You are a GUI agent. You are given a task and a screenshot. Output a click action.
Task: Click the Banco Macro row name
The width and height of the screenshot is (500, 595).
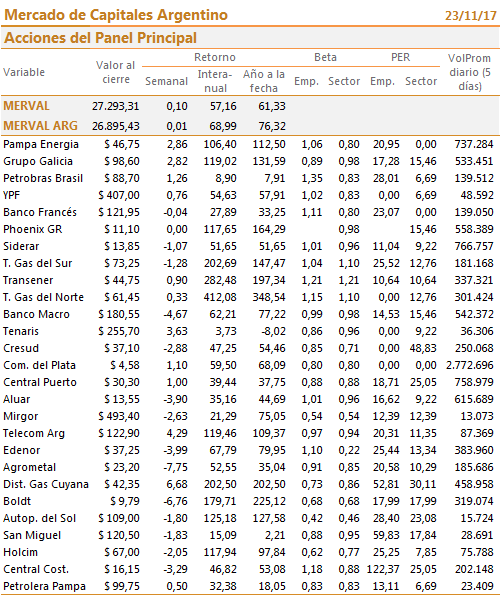pos(36,314)
